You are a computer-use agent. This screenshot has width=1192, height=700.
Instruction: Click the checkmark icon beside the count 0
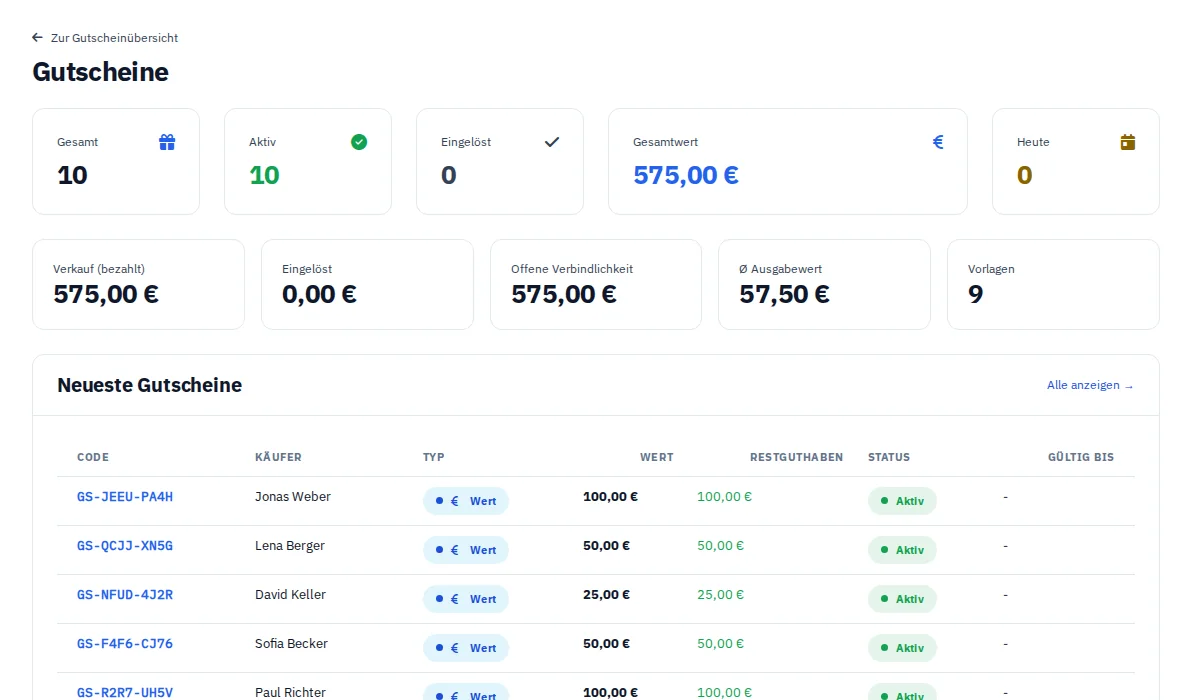552,142
